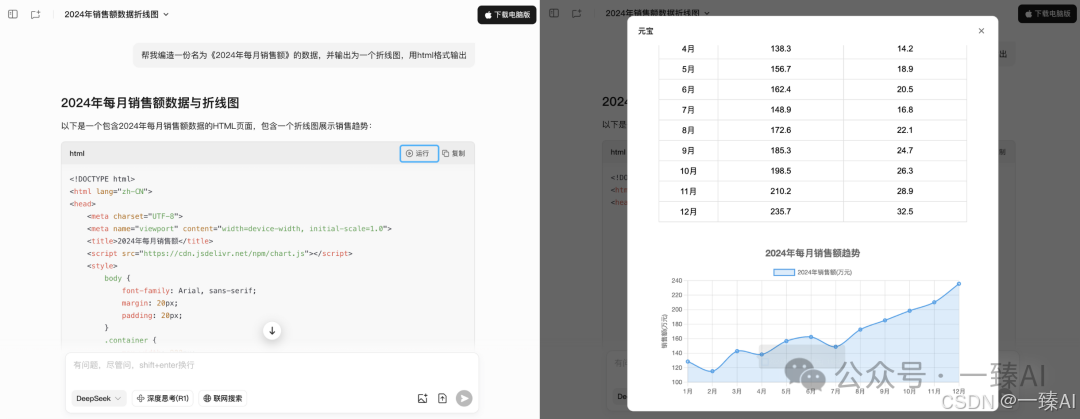
Task: Click the '20.5' table cell
Action: pos(905,90)
